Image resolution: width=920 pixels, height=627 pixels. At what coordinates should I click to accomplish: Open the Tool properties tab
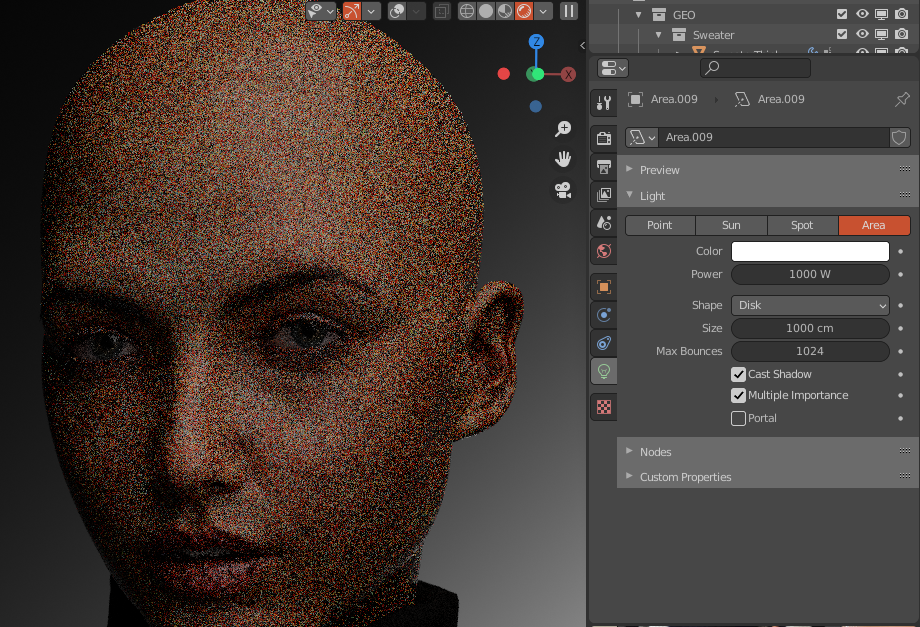coord(603,102)
